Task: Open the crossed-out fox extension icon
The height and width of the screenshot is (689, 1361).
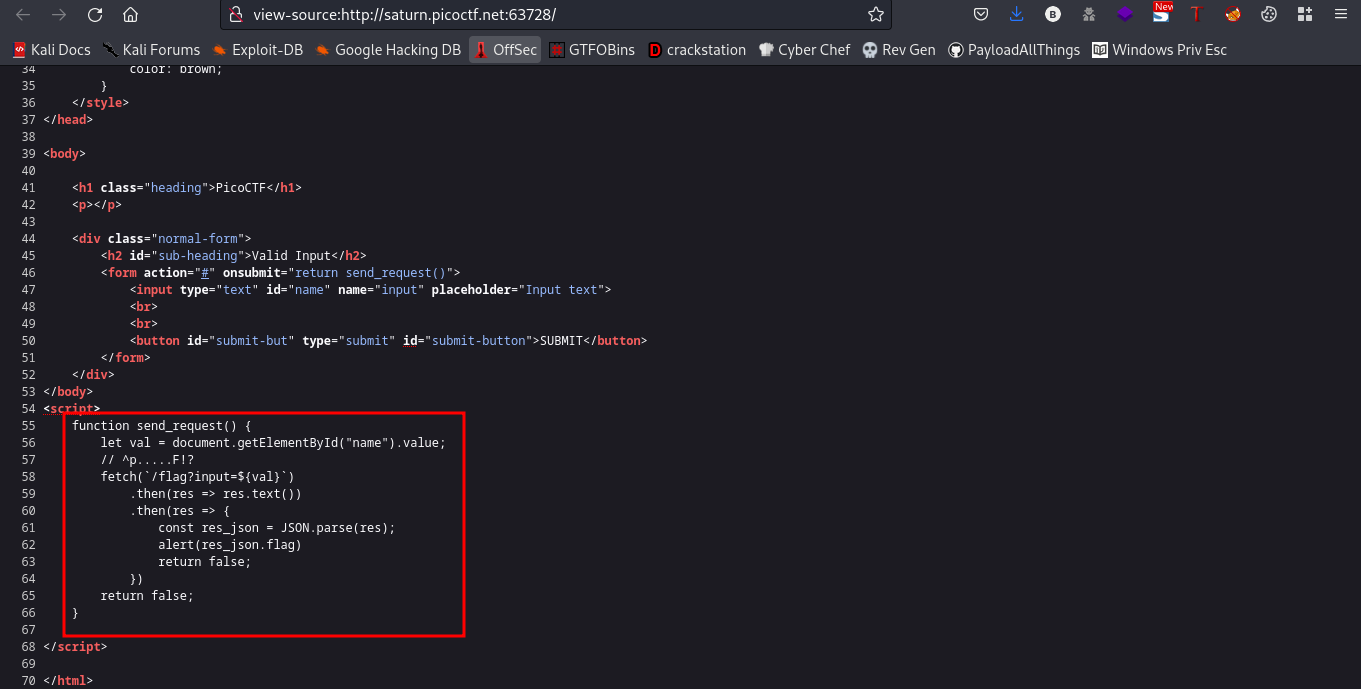Action: pos(1233,14)
